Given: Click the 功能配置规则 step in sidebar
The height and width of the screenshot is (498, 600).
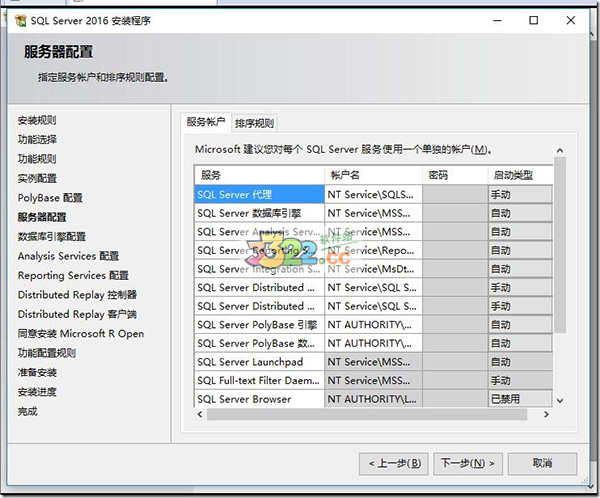Looking at the screenshot, I should tap(47, 353).
